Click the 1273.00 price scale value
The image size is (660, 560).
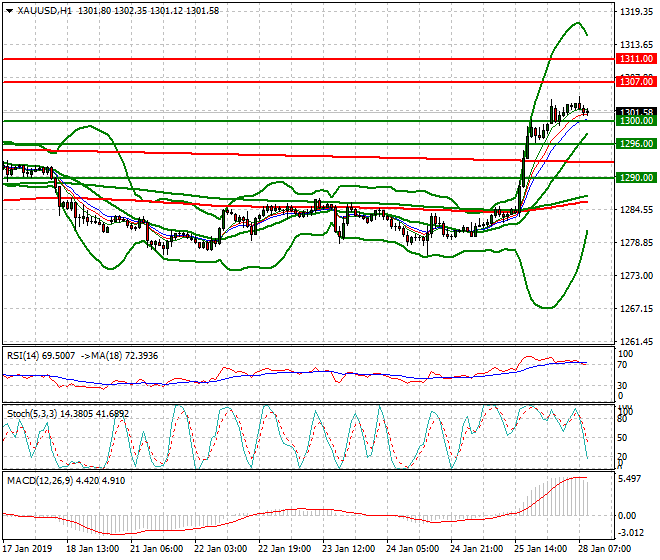click(636, 276)
